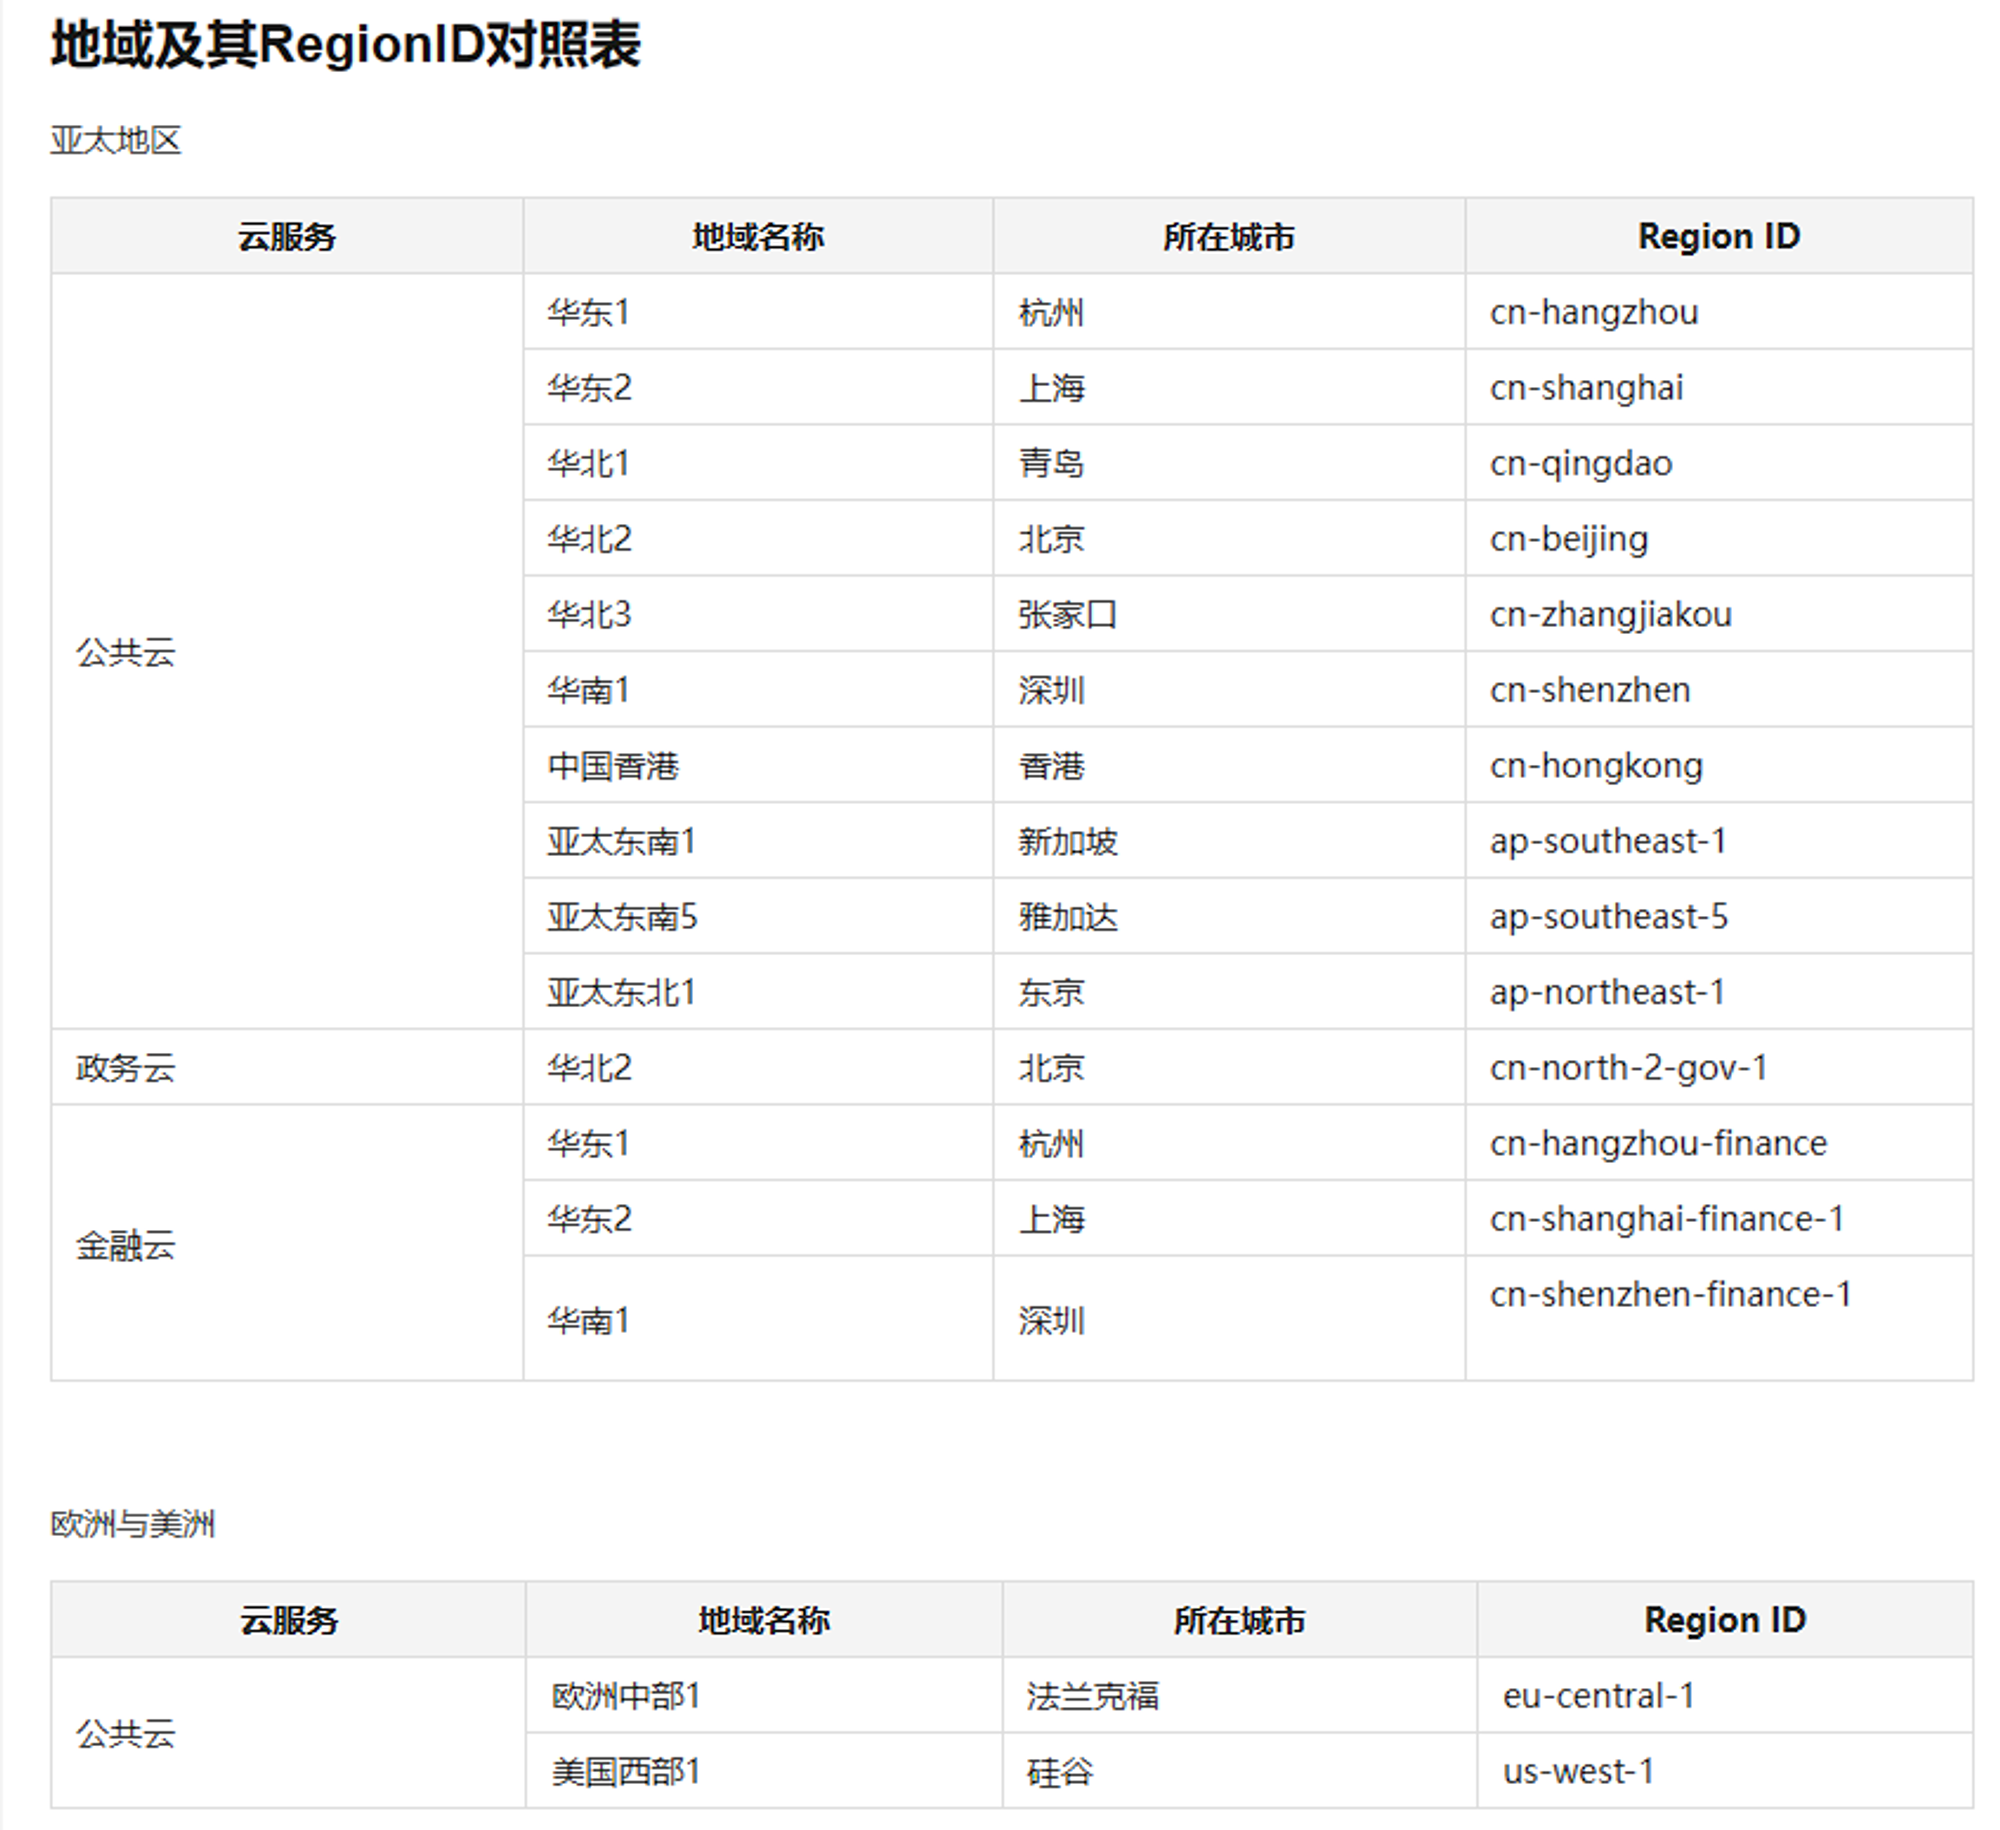The width and height of the screenshot is (2000, 1830).
Task: Click the 所在城市 header in the Asia-Pacific table
Action: pos(1229,236)
